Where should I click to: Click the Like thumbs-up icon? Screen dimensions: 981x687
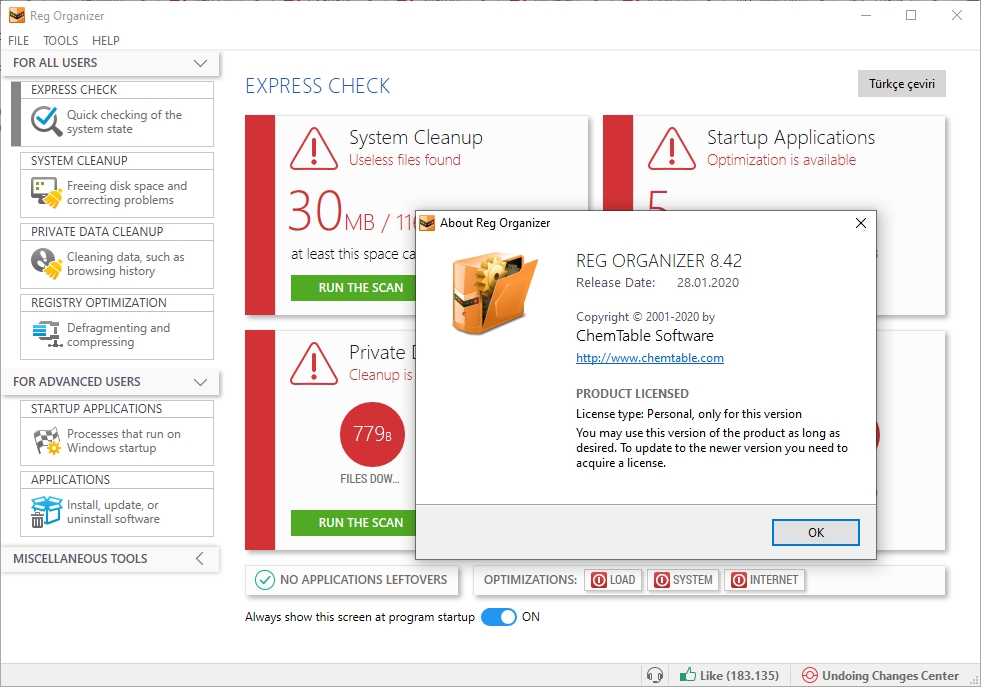[x=688, y=674]
